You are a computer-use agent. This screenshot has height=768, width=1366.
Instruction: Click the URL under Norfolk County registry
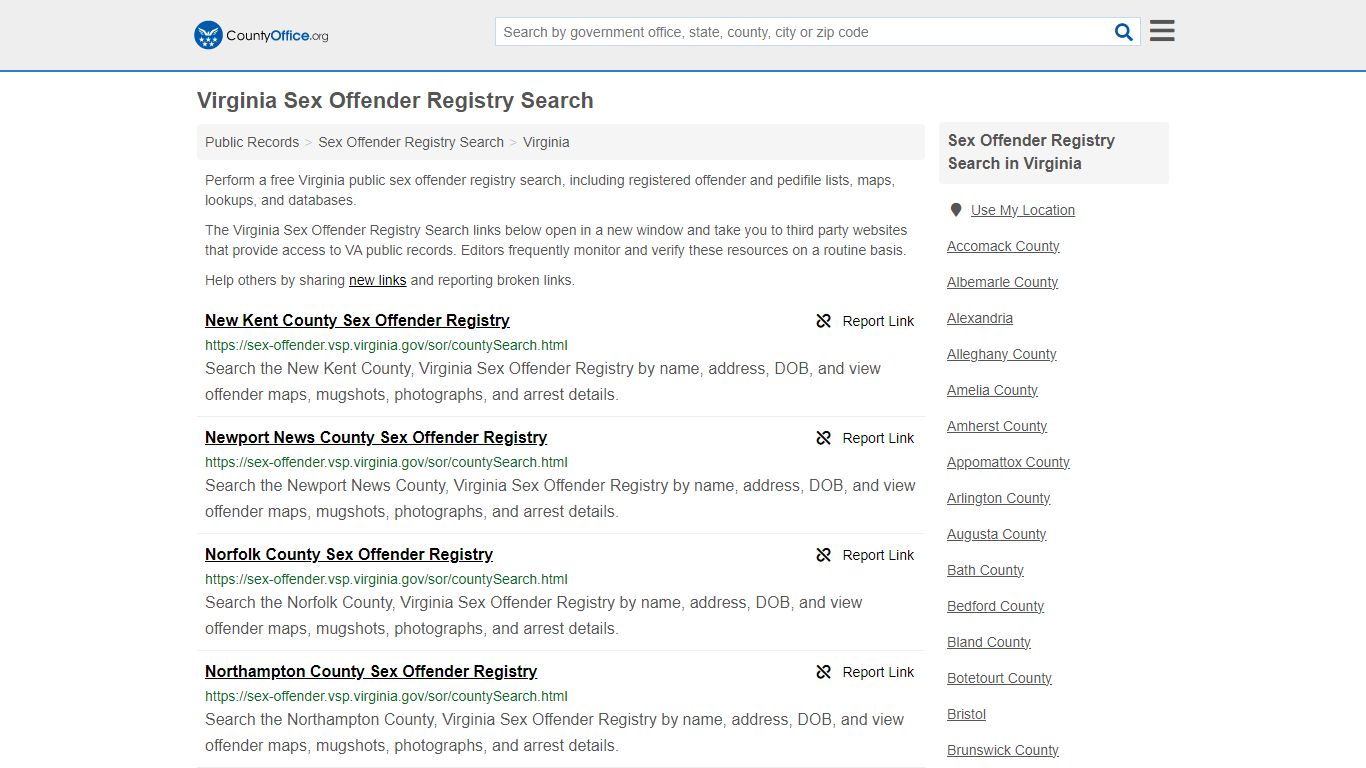(386, 579)
